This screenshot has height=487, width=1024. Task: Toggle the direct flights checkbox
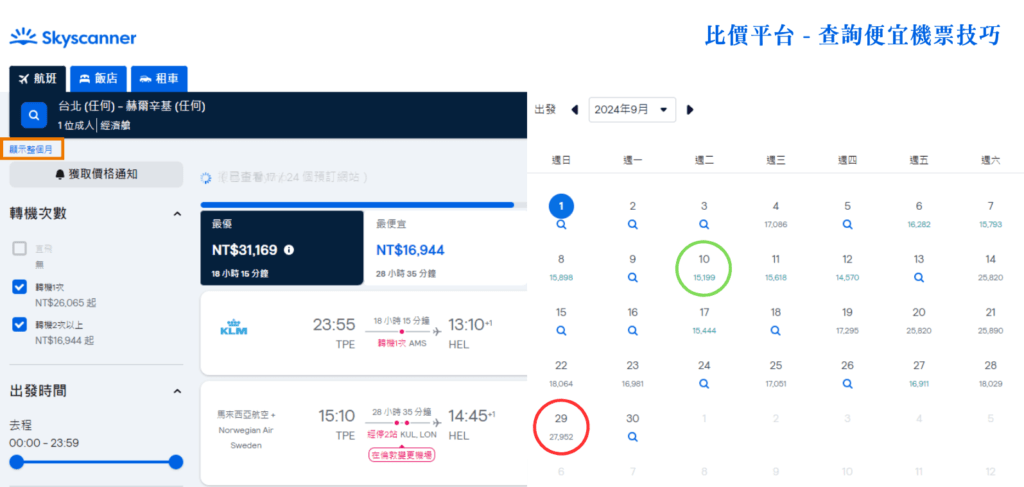coord(20,248)
